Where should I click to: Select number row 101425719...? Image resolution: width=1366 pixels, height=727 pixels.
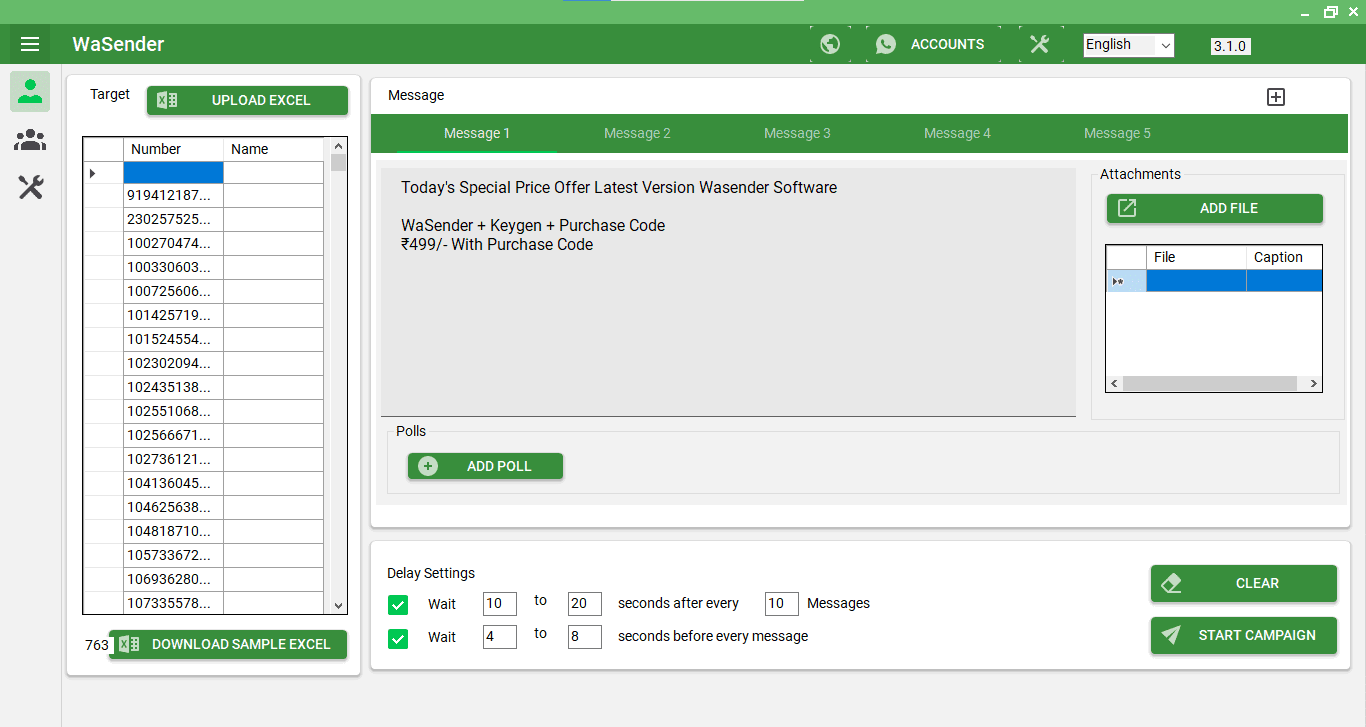(x=173, y=315)
